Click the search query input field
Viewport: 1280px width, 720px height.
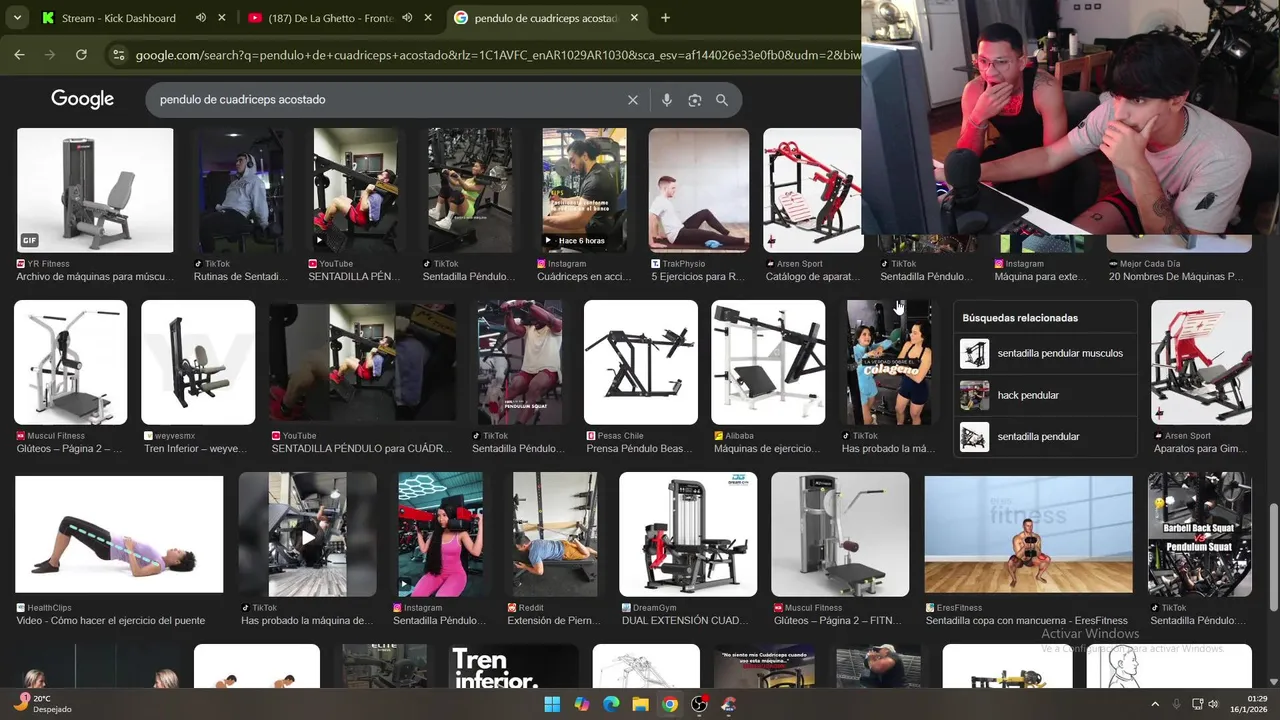coord(390,100)
